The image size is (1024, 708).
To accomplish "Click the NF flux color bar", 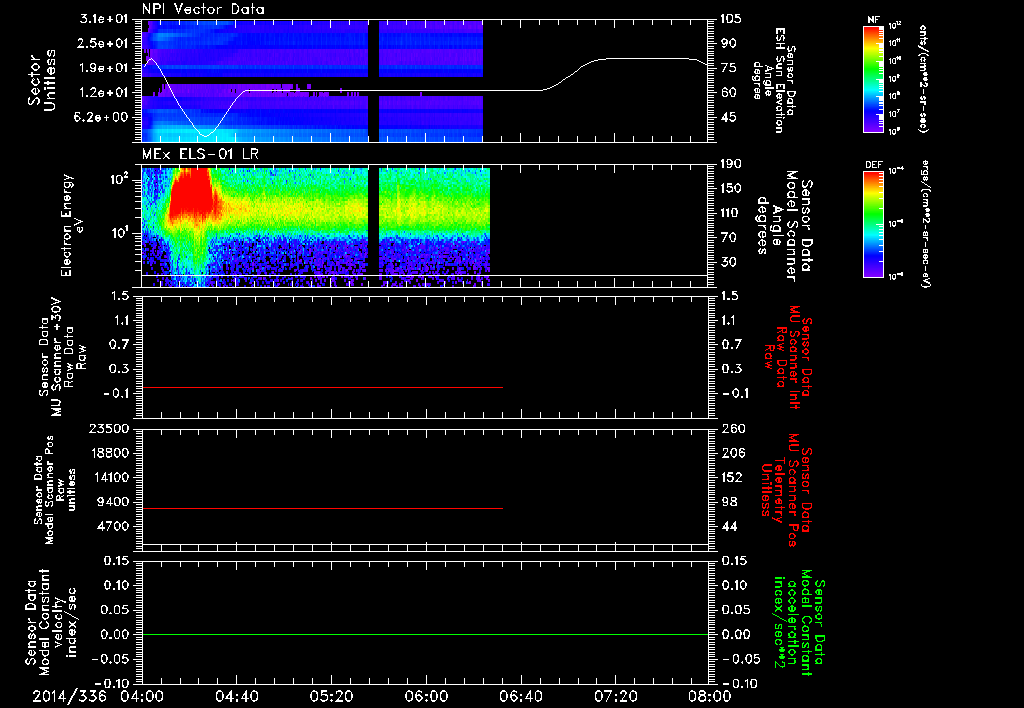I will coord(873,79).
